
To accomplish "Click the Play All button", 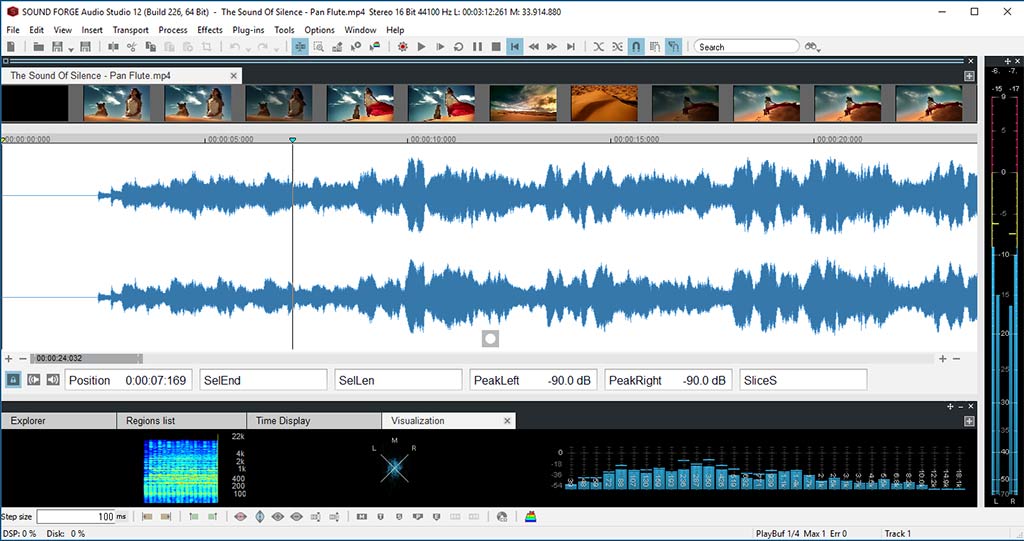I will (x=440, y=47).
